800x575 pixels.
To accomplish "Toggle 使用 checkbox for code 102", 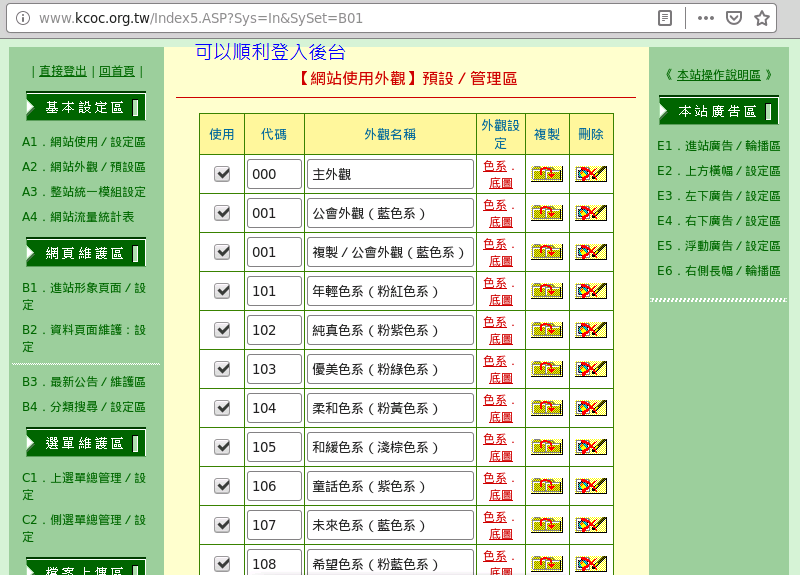I will (222, 330).
